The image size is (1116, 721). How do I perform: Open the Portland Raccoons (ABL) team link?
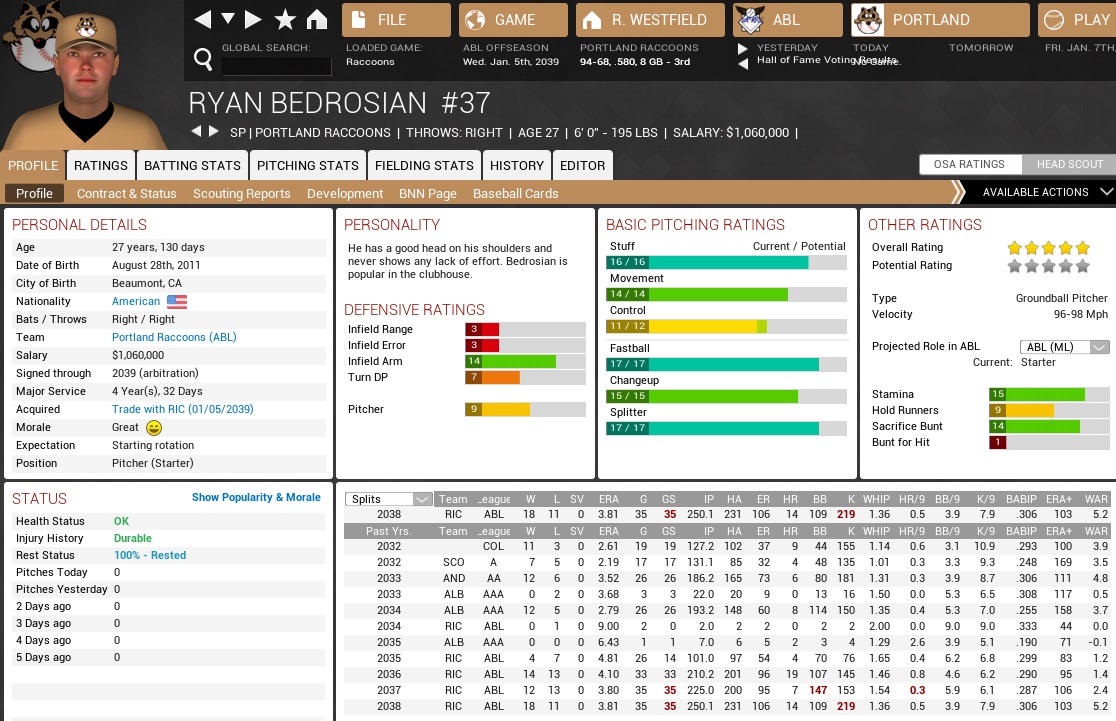(174, 338)
